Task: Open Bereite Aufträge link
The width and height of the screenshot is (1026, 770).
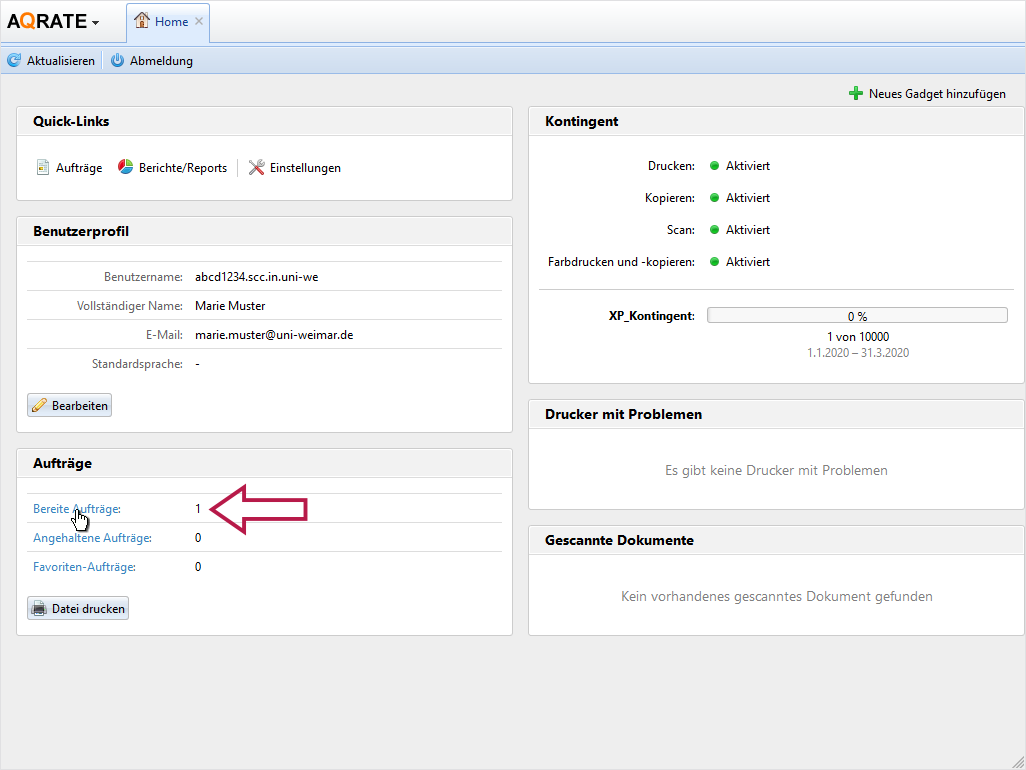Action: click(77, 509)
